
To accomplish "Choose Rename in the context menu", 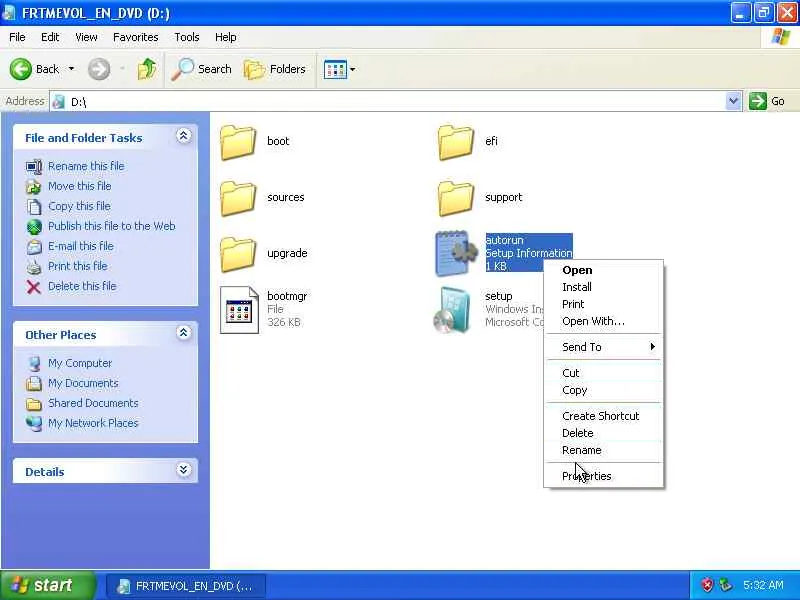I will pos(604,450).
